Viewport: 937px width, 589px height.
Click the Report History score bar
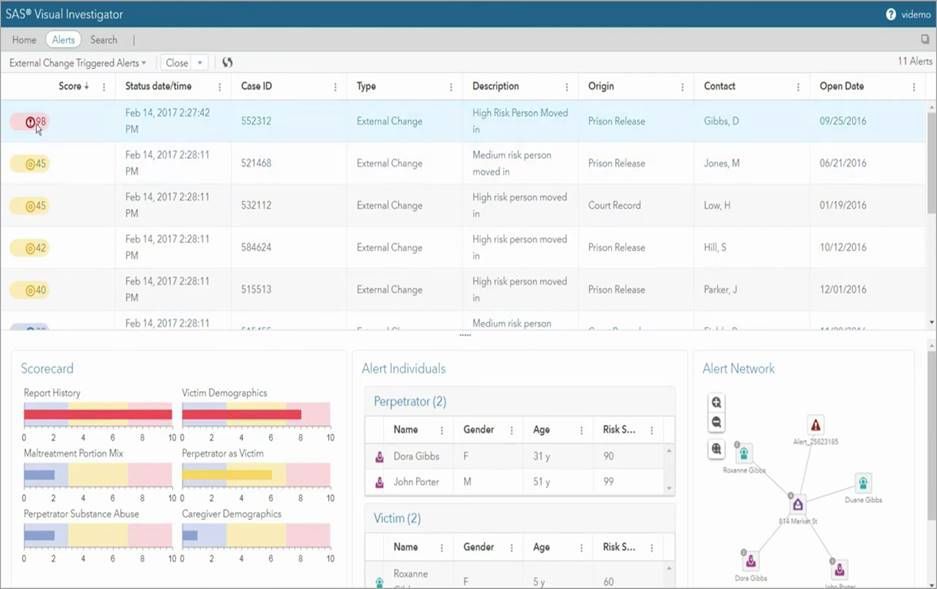pyautogui.click(x=98, y=415)
